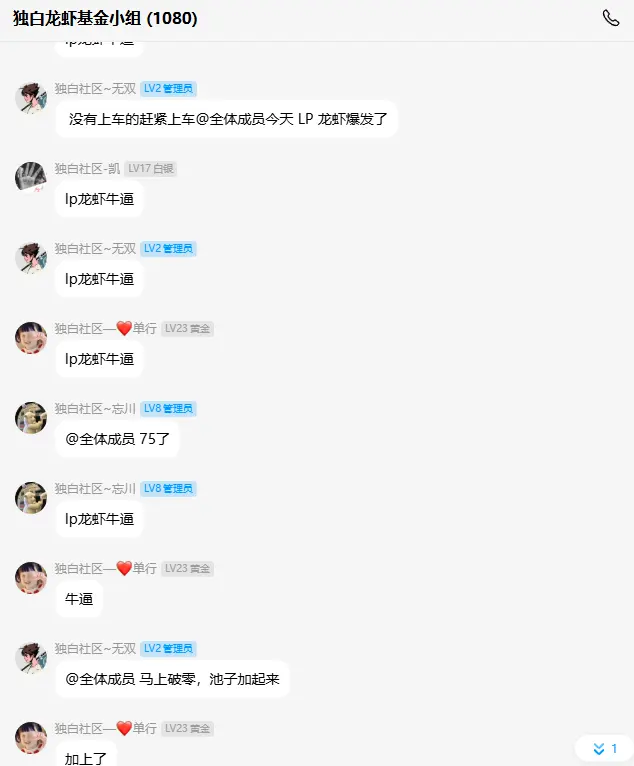This screenshot has width=634, height=766.
Task: Click 凯's lp龙虾牛逼 message bubble
Action: [x=99, y=199]
